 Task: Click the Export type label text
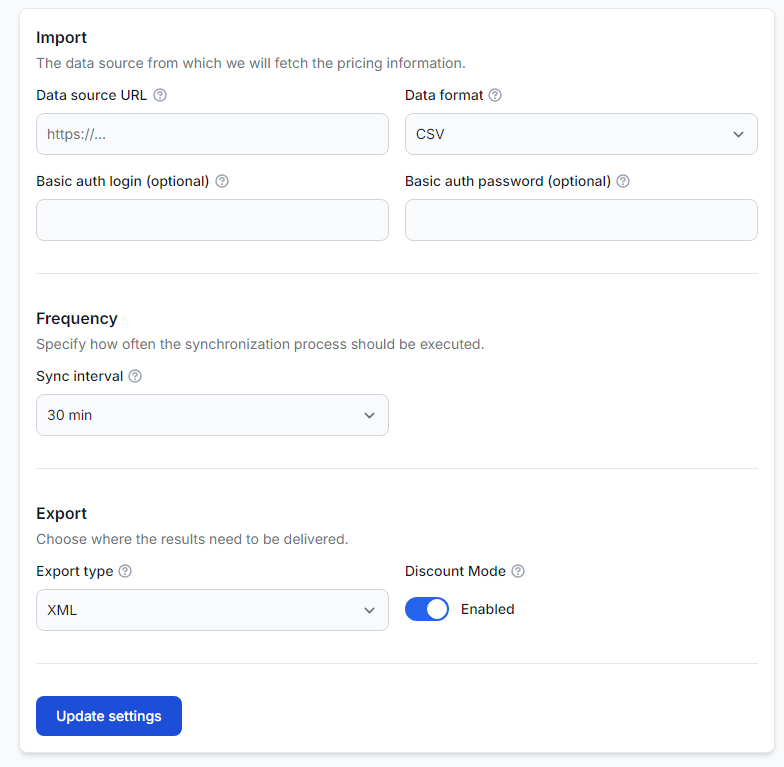click(x=75, y=571)
